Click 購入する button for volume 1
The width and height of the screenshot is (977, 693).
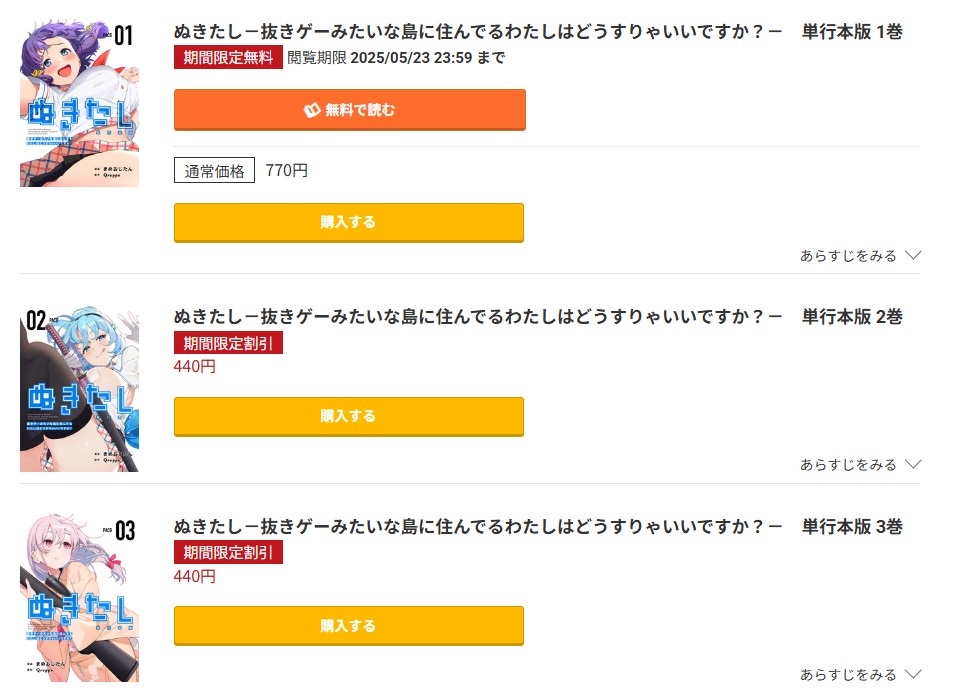[349, 221]
